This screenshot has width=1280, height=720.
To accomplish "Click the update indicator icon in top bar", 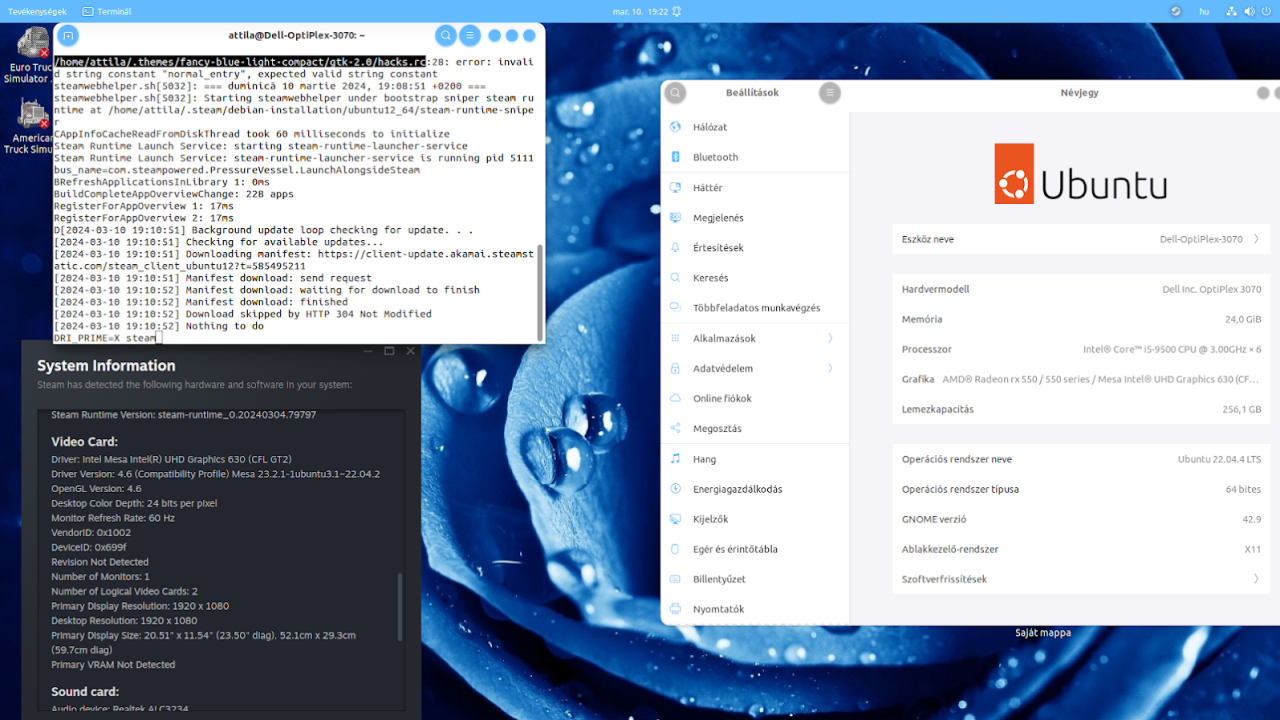I will pyautogui.click(x=1175, y=11).
